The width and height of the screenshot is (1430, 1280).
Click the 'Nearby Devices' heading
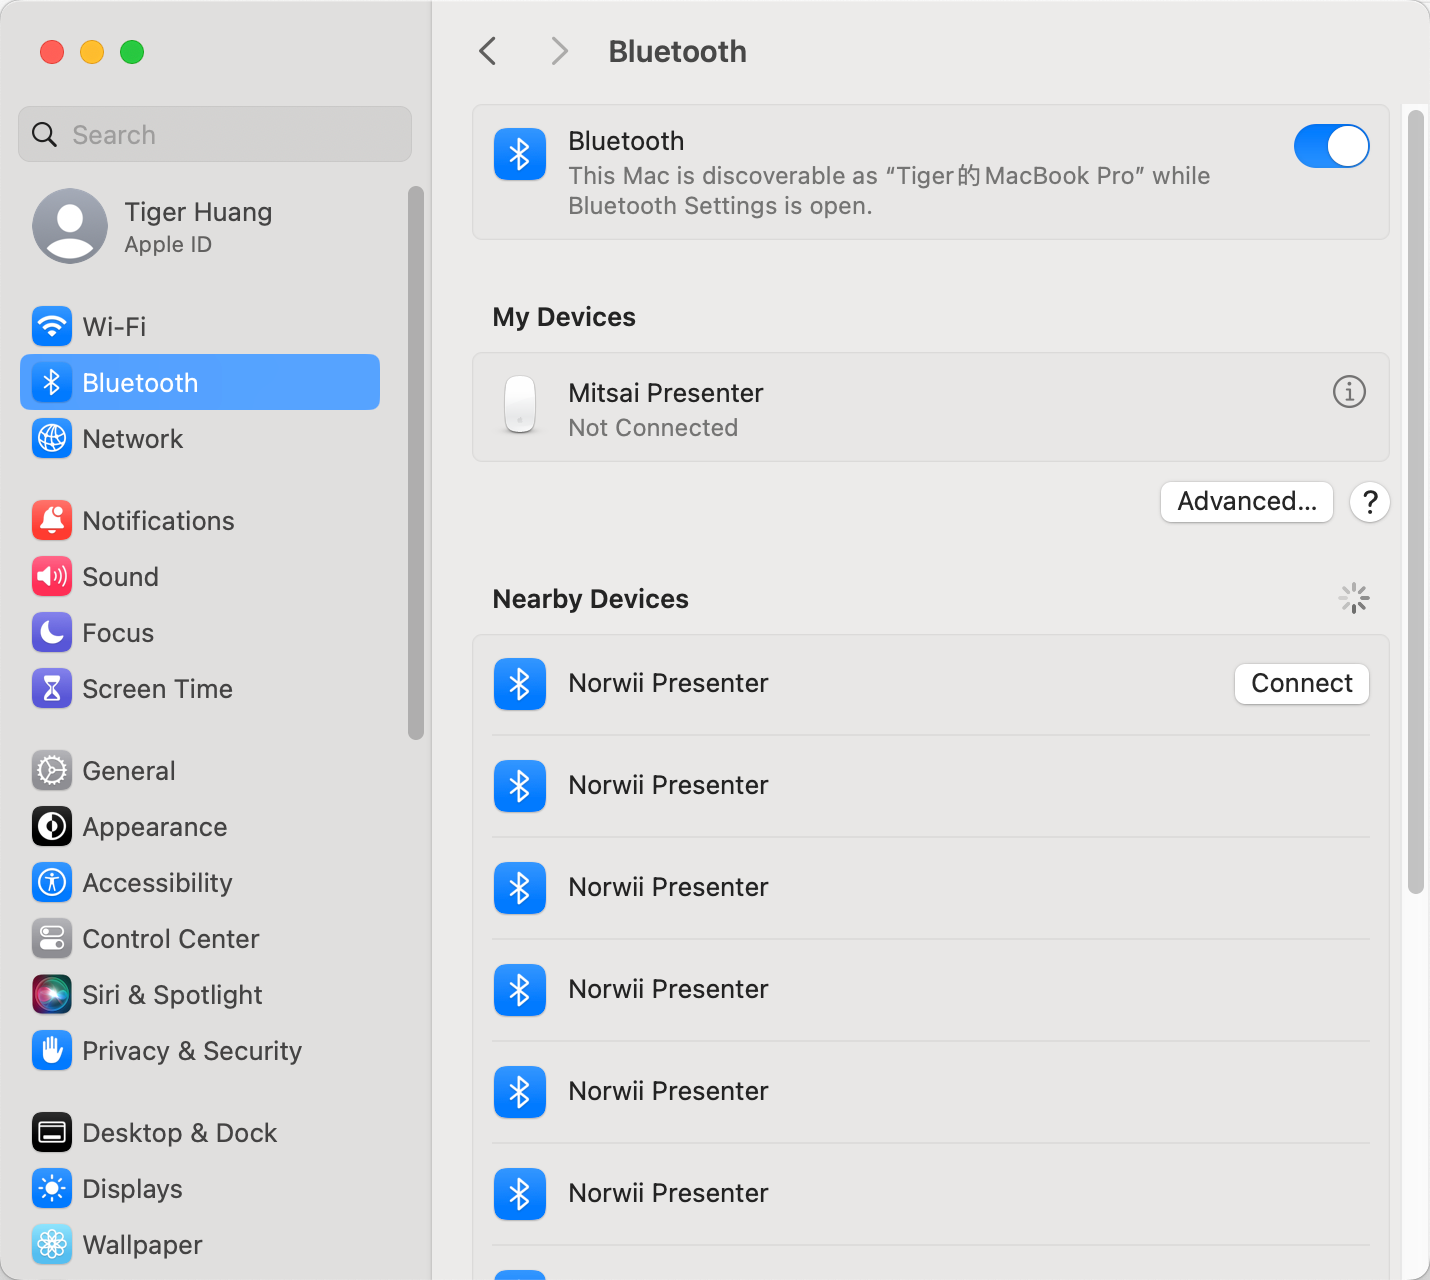590,599
